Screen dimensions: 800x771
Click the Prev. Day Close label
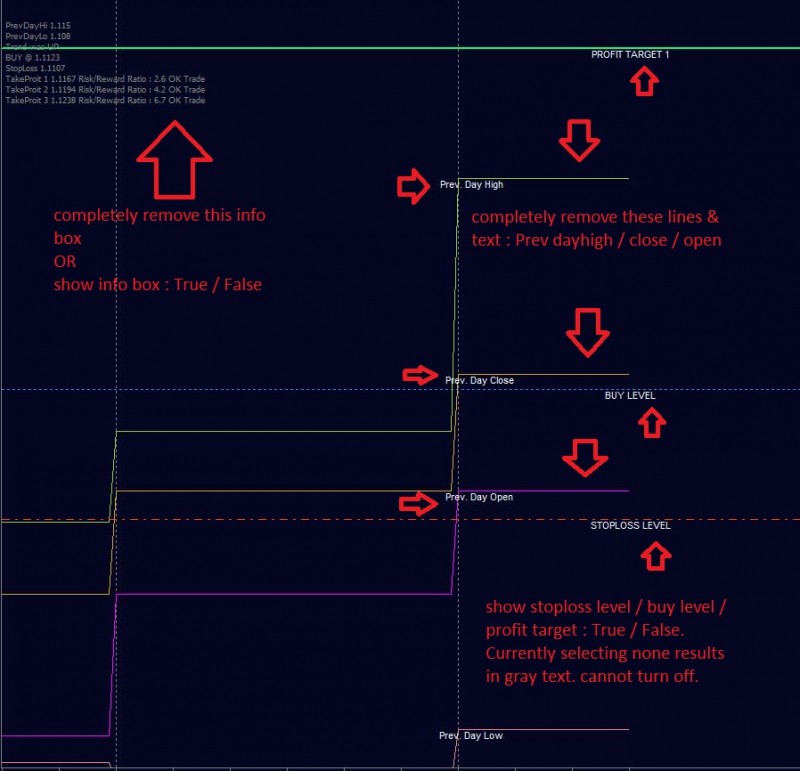(x=480, y=381)
